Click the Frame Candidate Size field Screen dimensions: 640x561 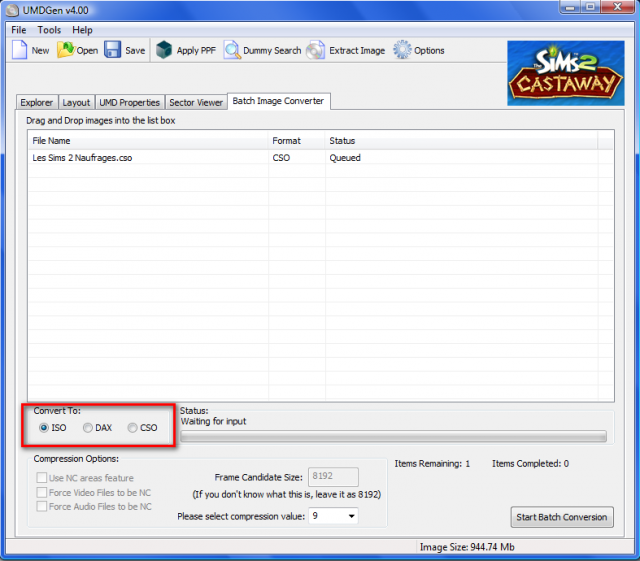click(333, 476)
